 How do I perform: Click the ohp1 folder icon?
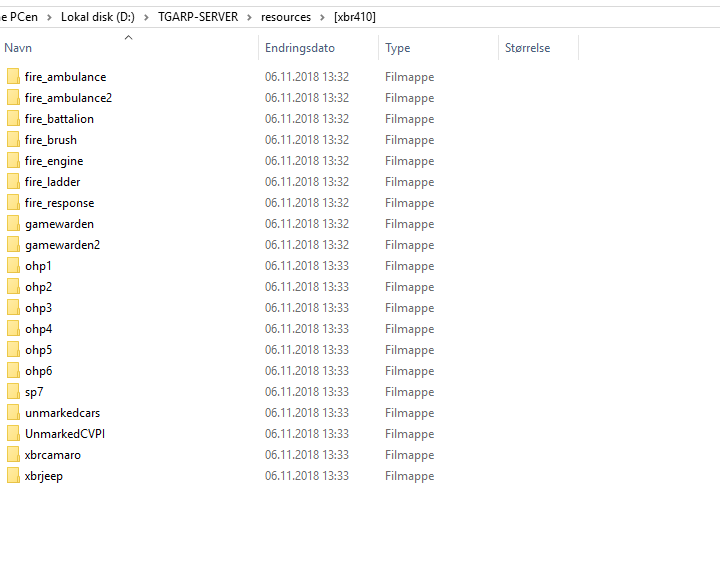coord(13,266)
